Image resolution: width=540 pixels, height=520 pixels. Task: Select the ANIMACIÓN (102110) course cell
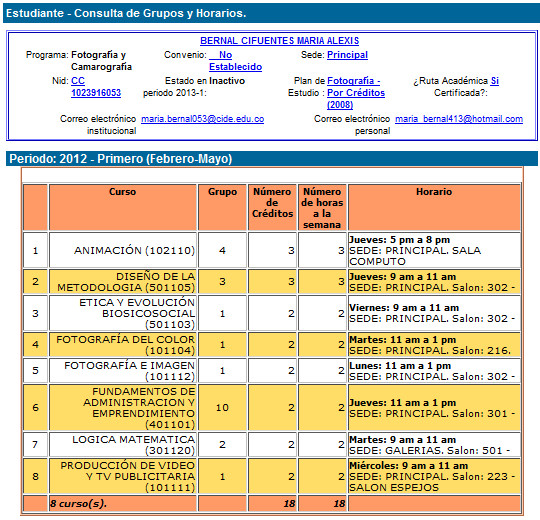pyautogui.click(x=123, y=250)
